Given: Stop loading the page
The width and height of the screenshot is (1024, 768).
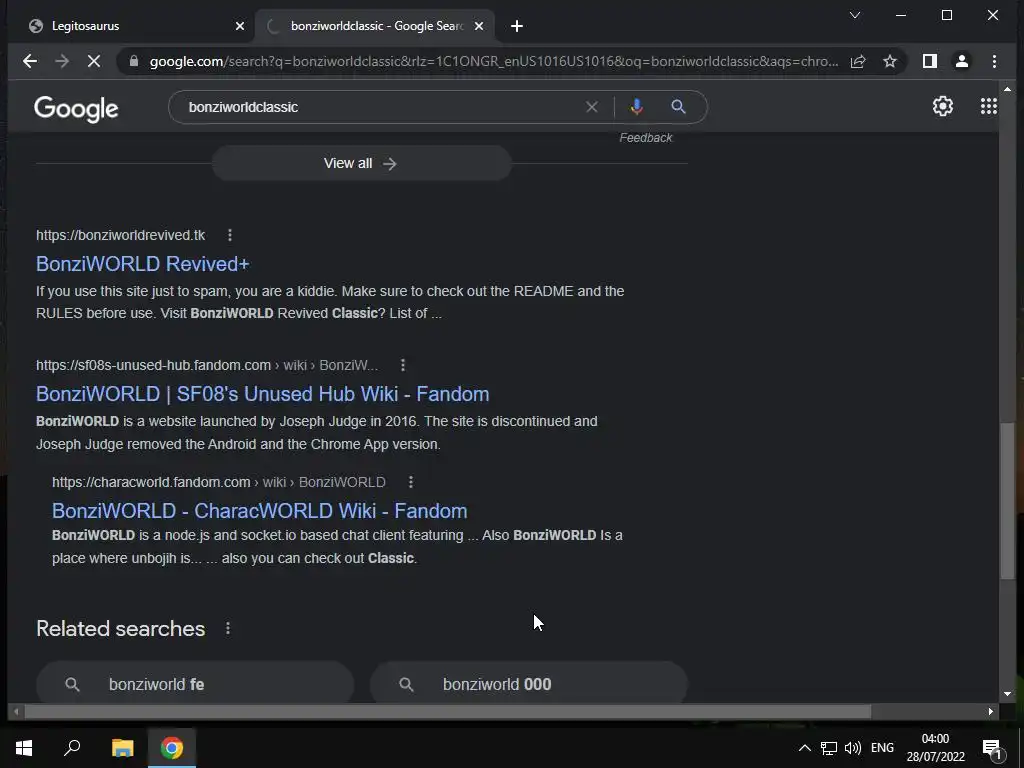Looking at the screenshot, I should click(94, 61).
